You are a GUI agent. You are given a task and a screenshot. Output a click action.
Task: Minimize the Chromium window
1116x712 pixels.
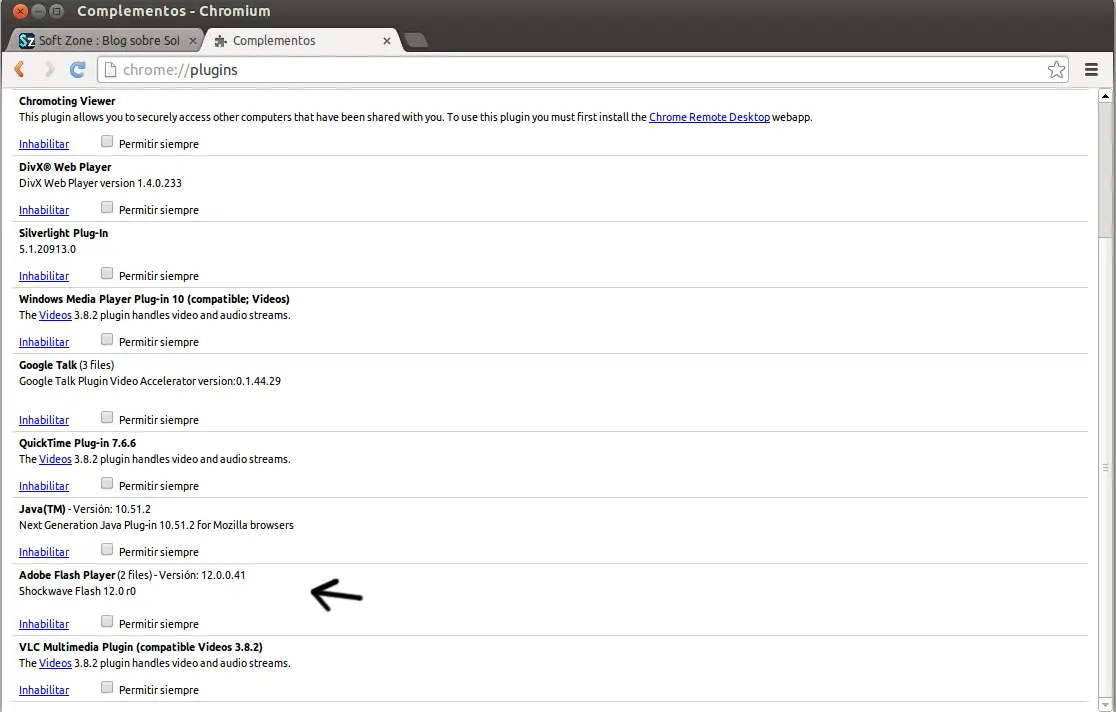tap(39, 11)
